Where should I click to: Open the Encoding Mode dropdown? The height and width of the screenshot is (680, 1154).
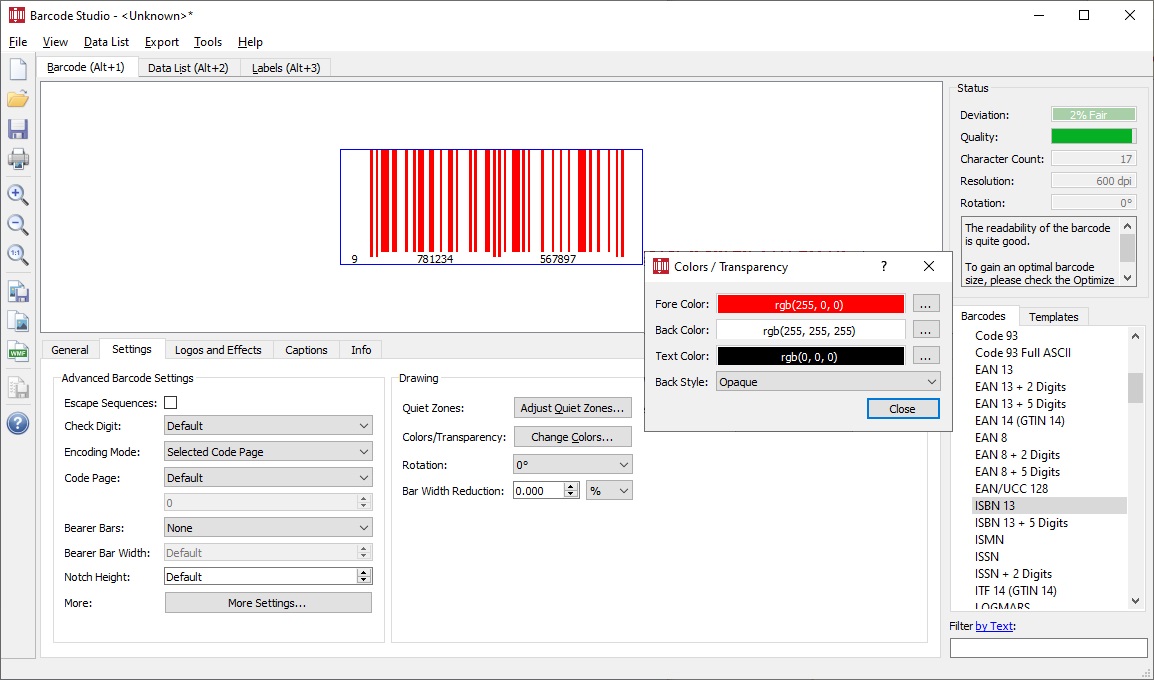pos(268,452)
